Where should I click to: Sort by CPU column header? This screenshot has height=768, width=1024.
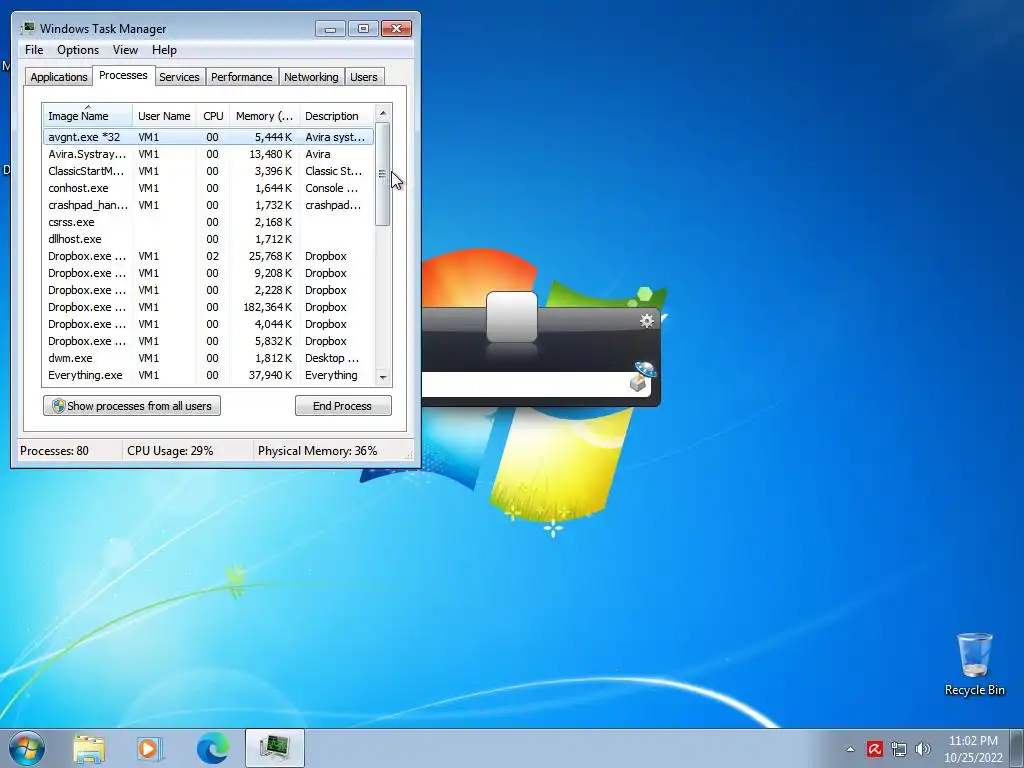point(213,116)
